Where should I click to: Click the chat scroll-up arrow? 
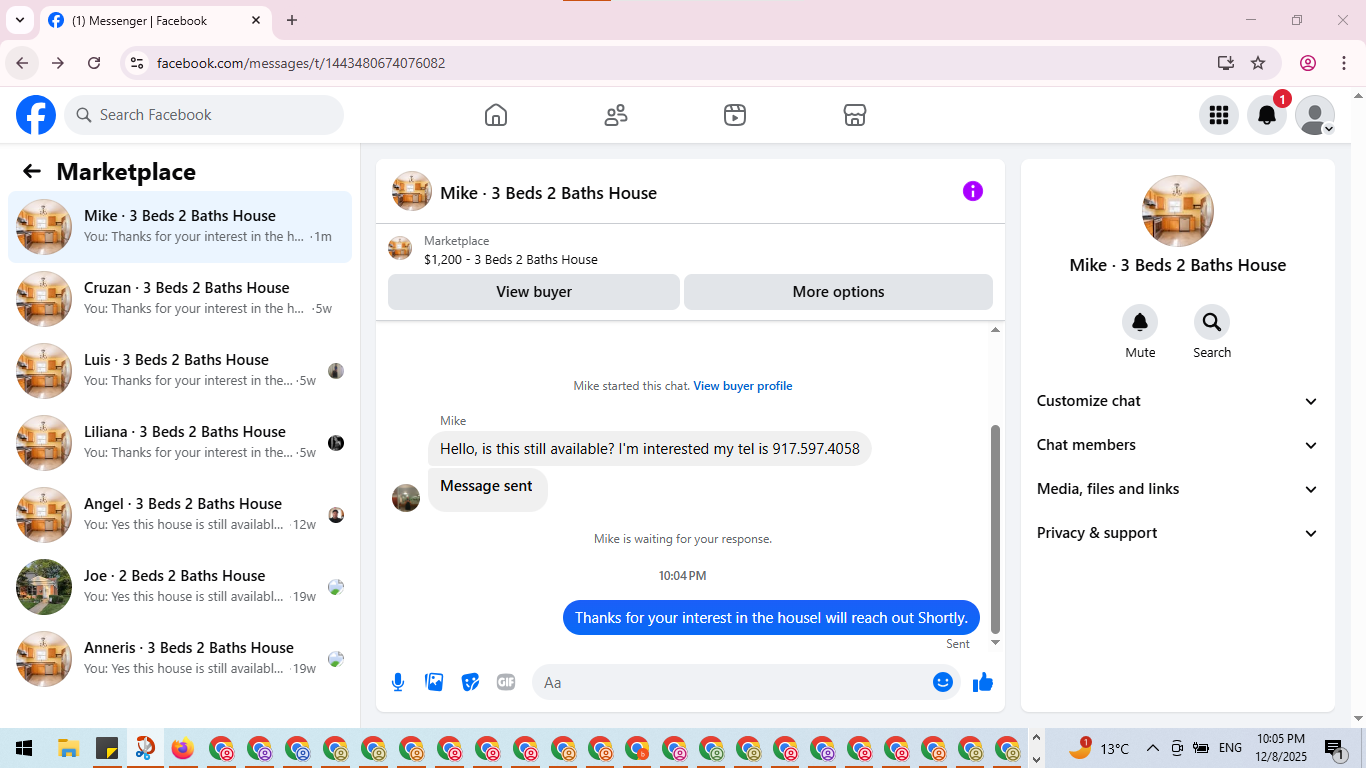pyautogui.click(x=995, y=330)
